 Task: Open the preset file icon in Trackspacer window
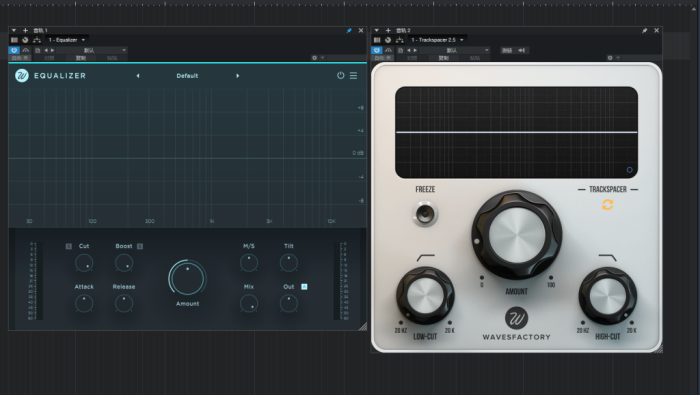click(x=400, y=50)
